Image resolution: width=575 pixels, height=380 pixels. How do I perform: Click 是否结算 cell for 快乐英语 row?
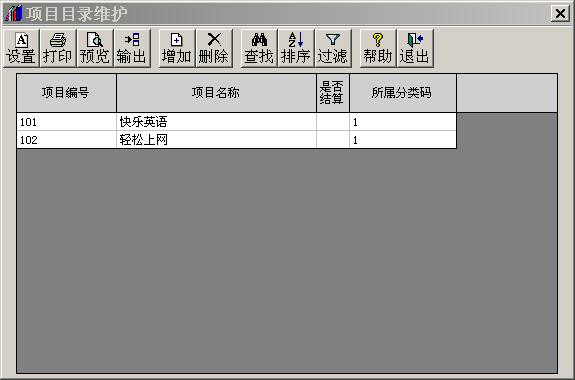click(x=333, y=122)
